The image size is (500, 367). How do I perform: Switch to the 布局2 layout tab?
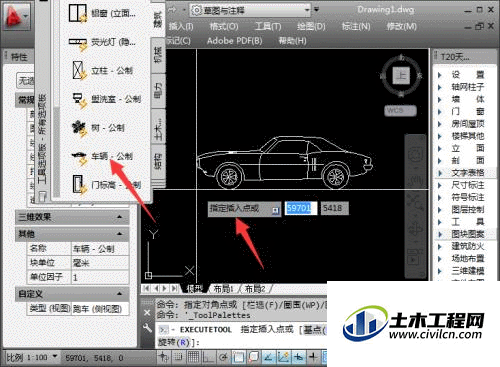click(x=255, y=289)
